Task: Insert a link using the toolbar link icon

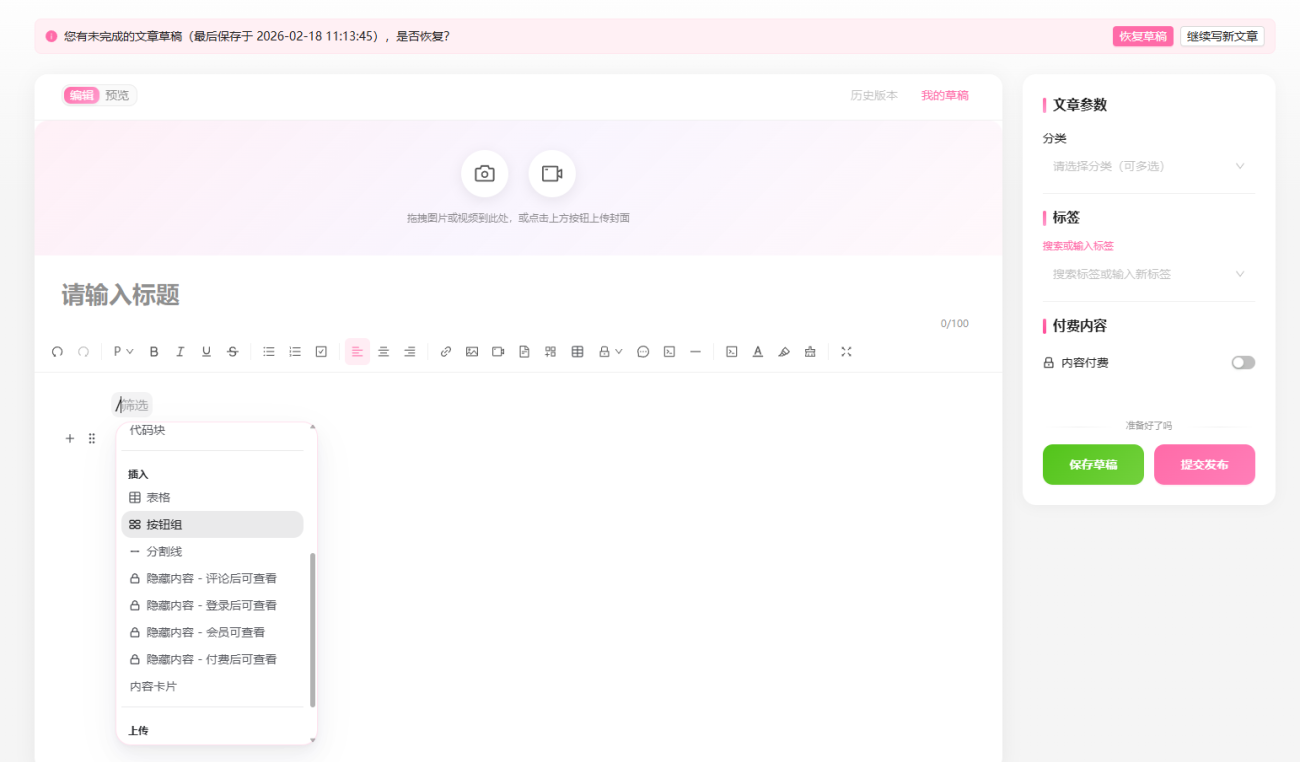Action: pos(446,352)
